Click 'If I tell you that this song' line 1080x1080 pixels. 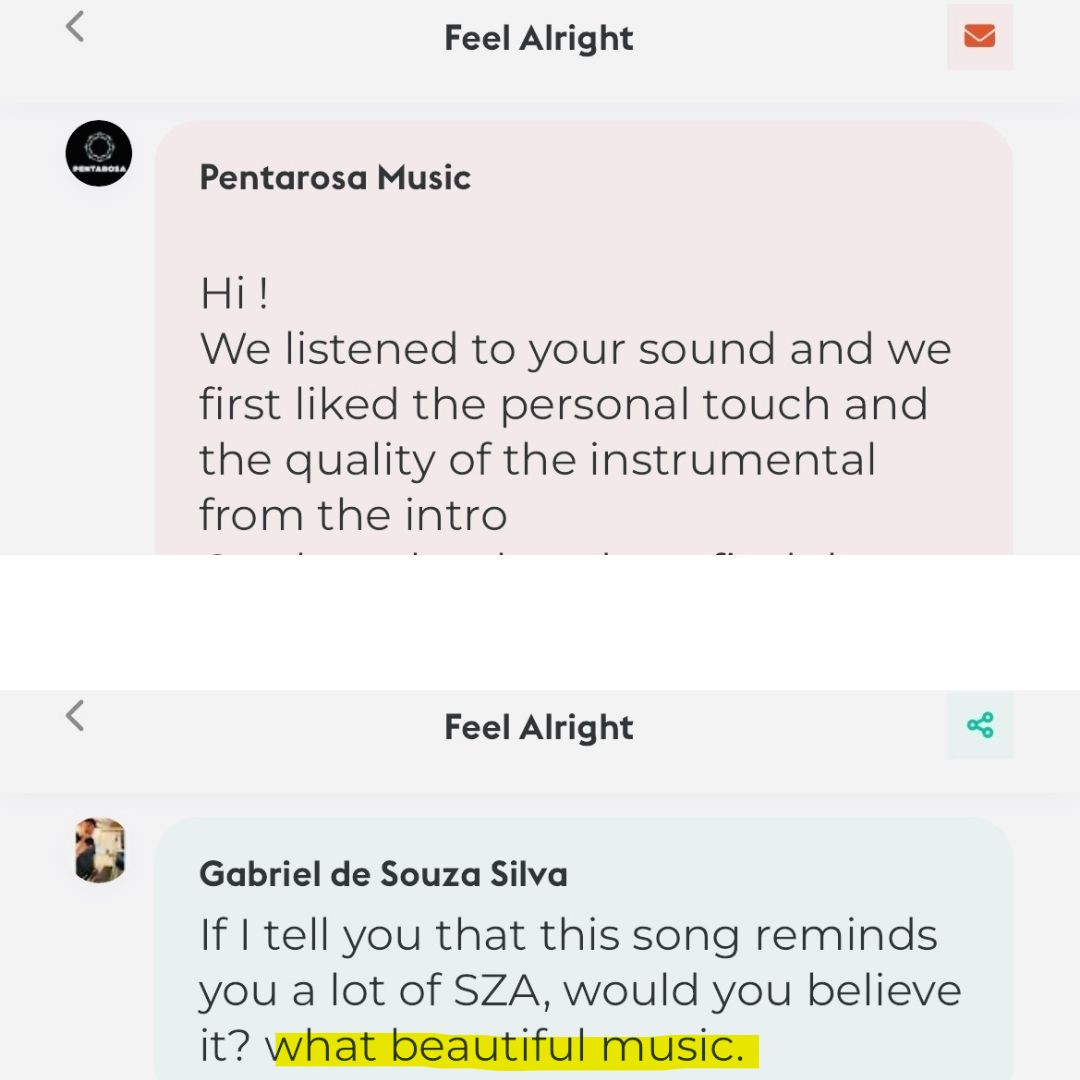pyautogui.click(x=568, y=935)
